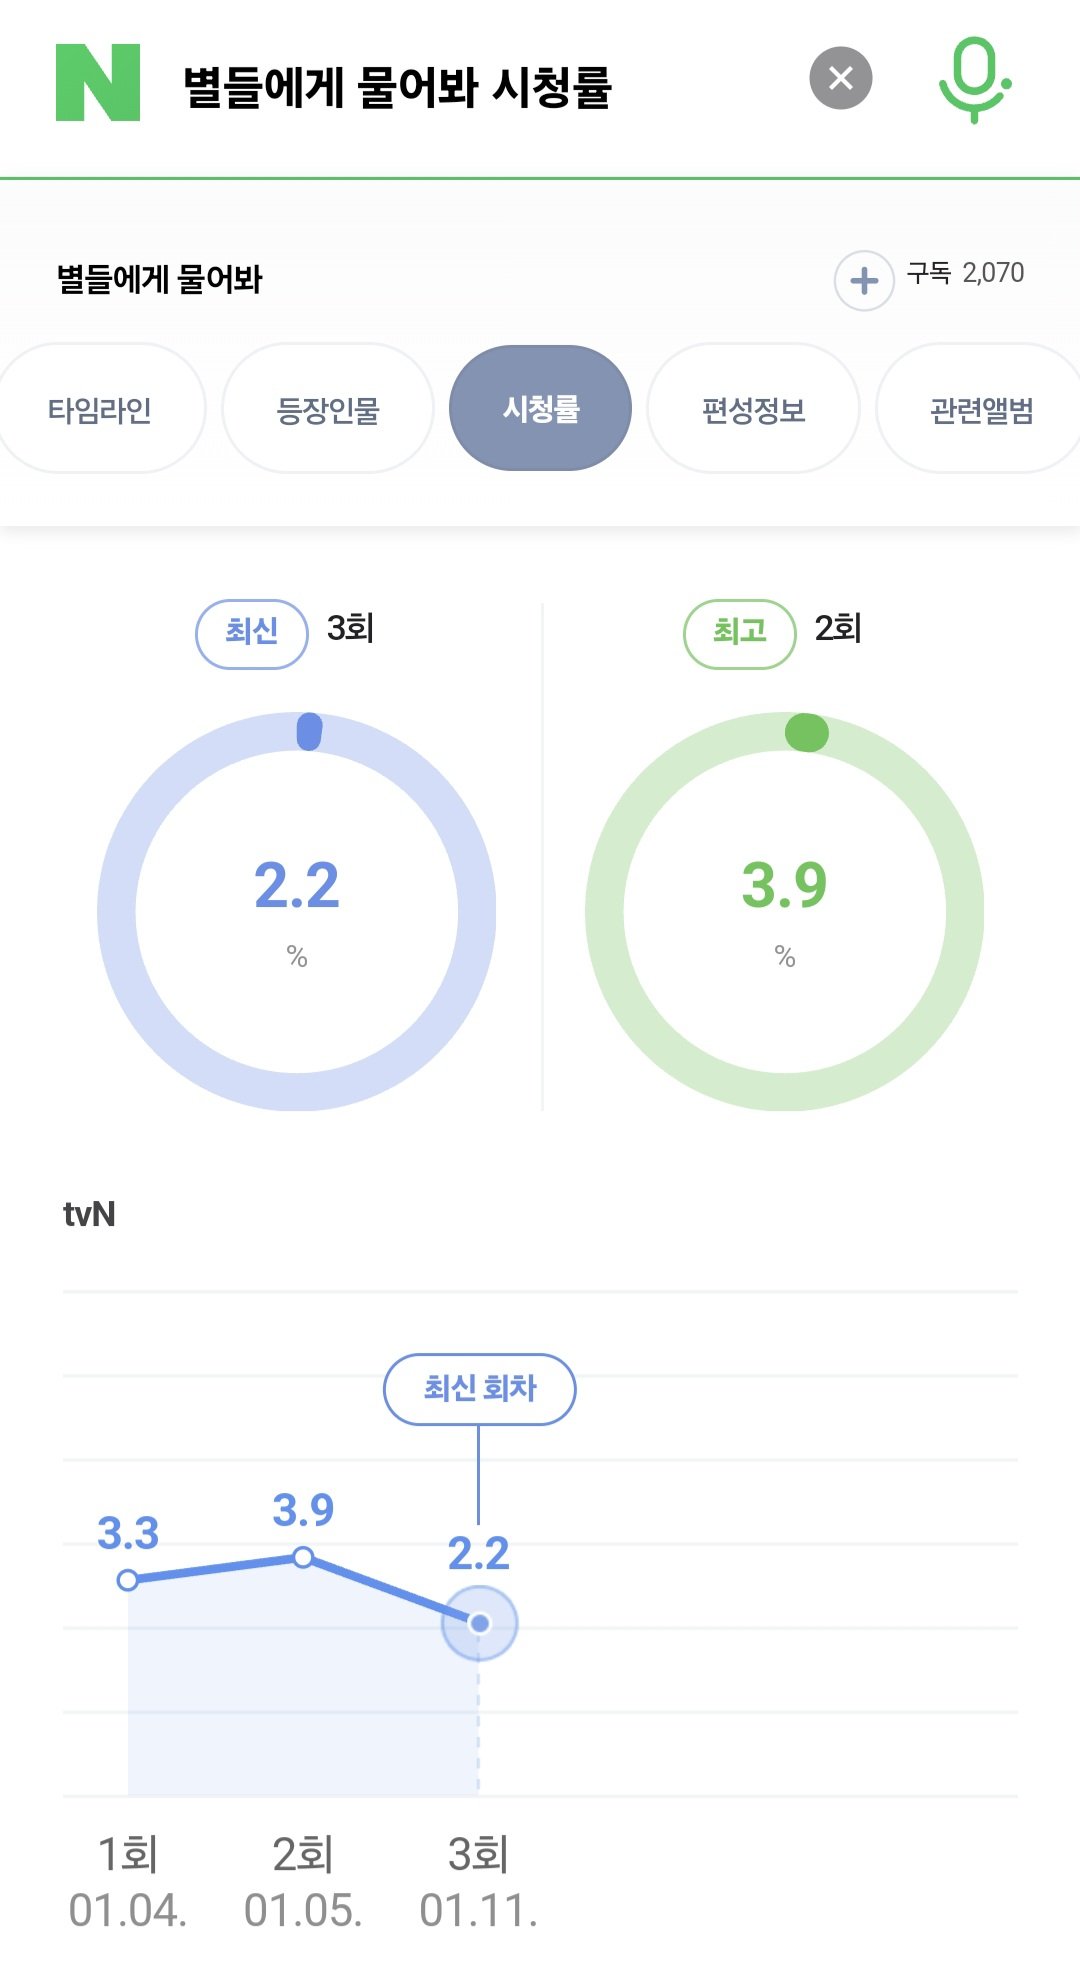
Task: Open the 편성정보 tab
Action: click(753, 409)
